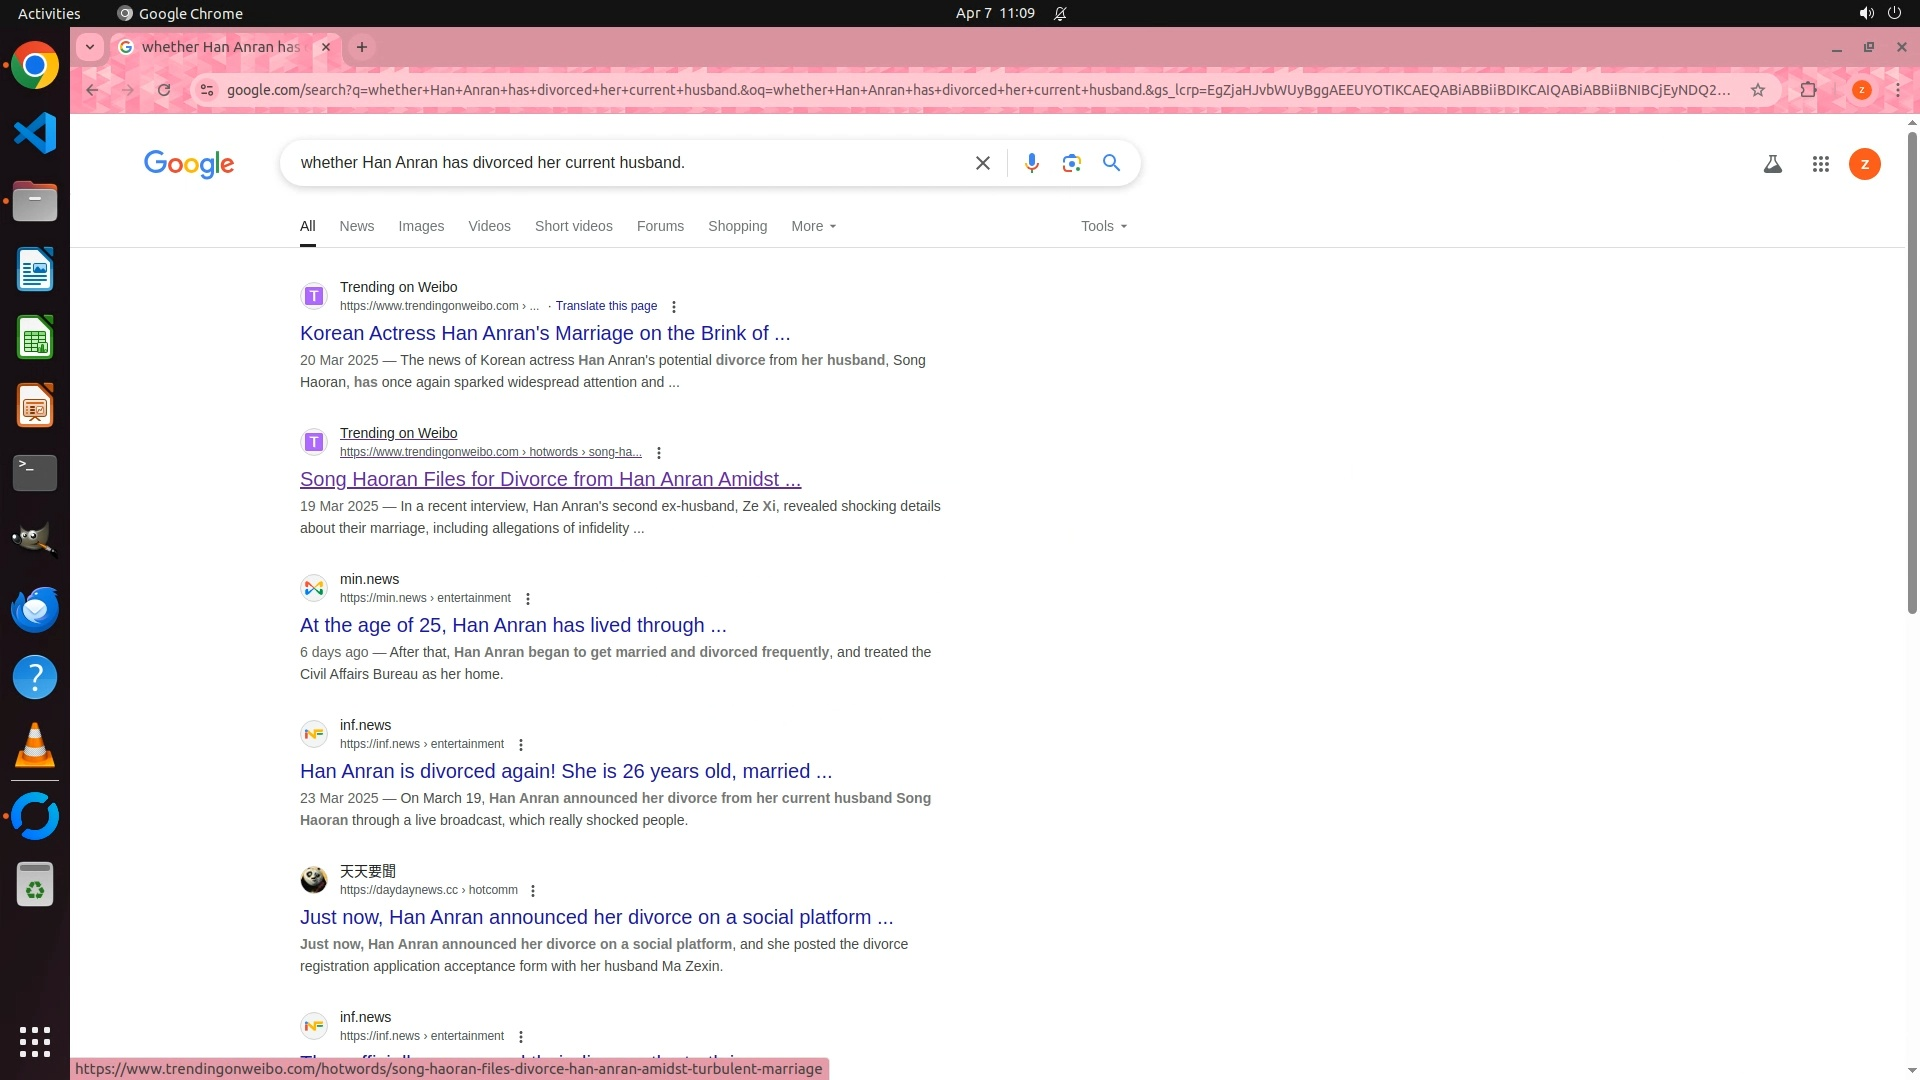Bookmark this page with star icon

click(x=1757, y=90)
